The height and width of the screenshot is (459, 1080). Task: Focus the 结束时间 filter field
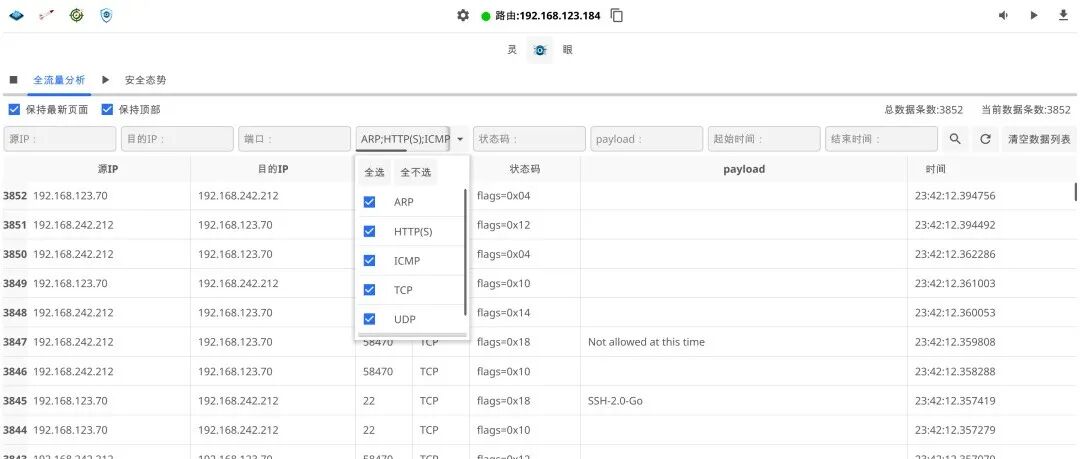coord(882,139)
